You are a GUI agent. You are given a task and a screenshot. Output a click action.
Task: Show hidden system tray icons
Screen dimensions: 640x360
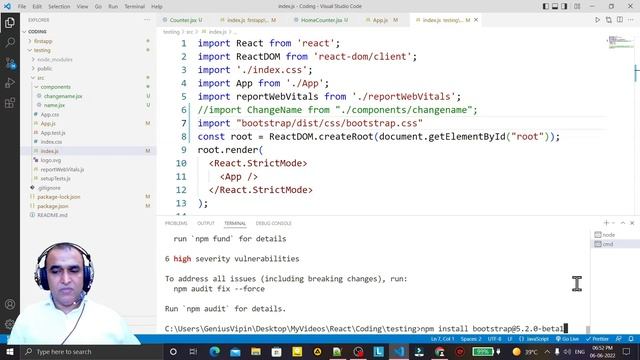coord(547,351)
